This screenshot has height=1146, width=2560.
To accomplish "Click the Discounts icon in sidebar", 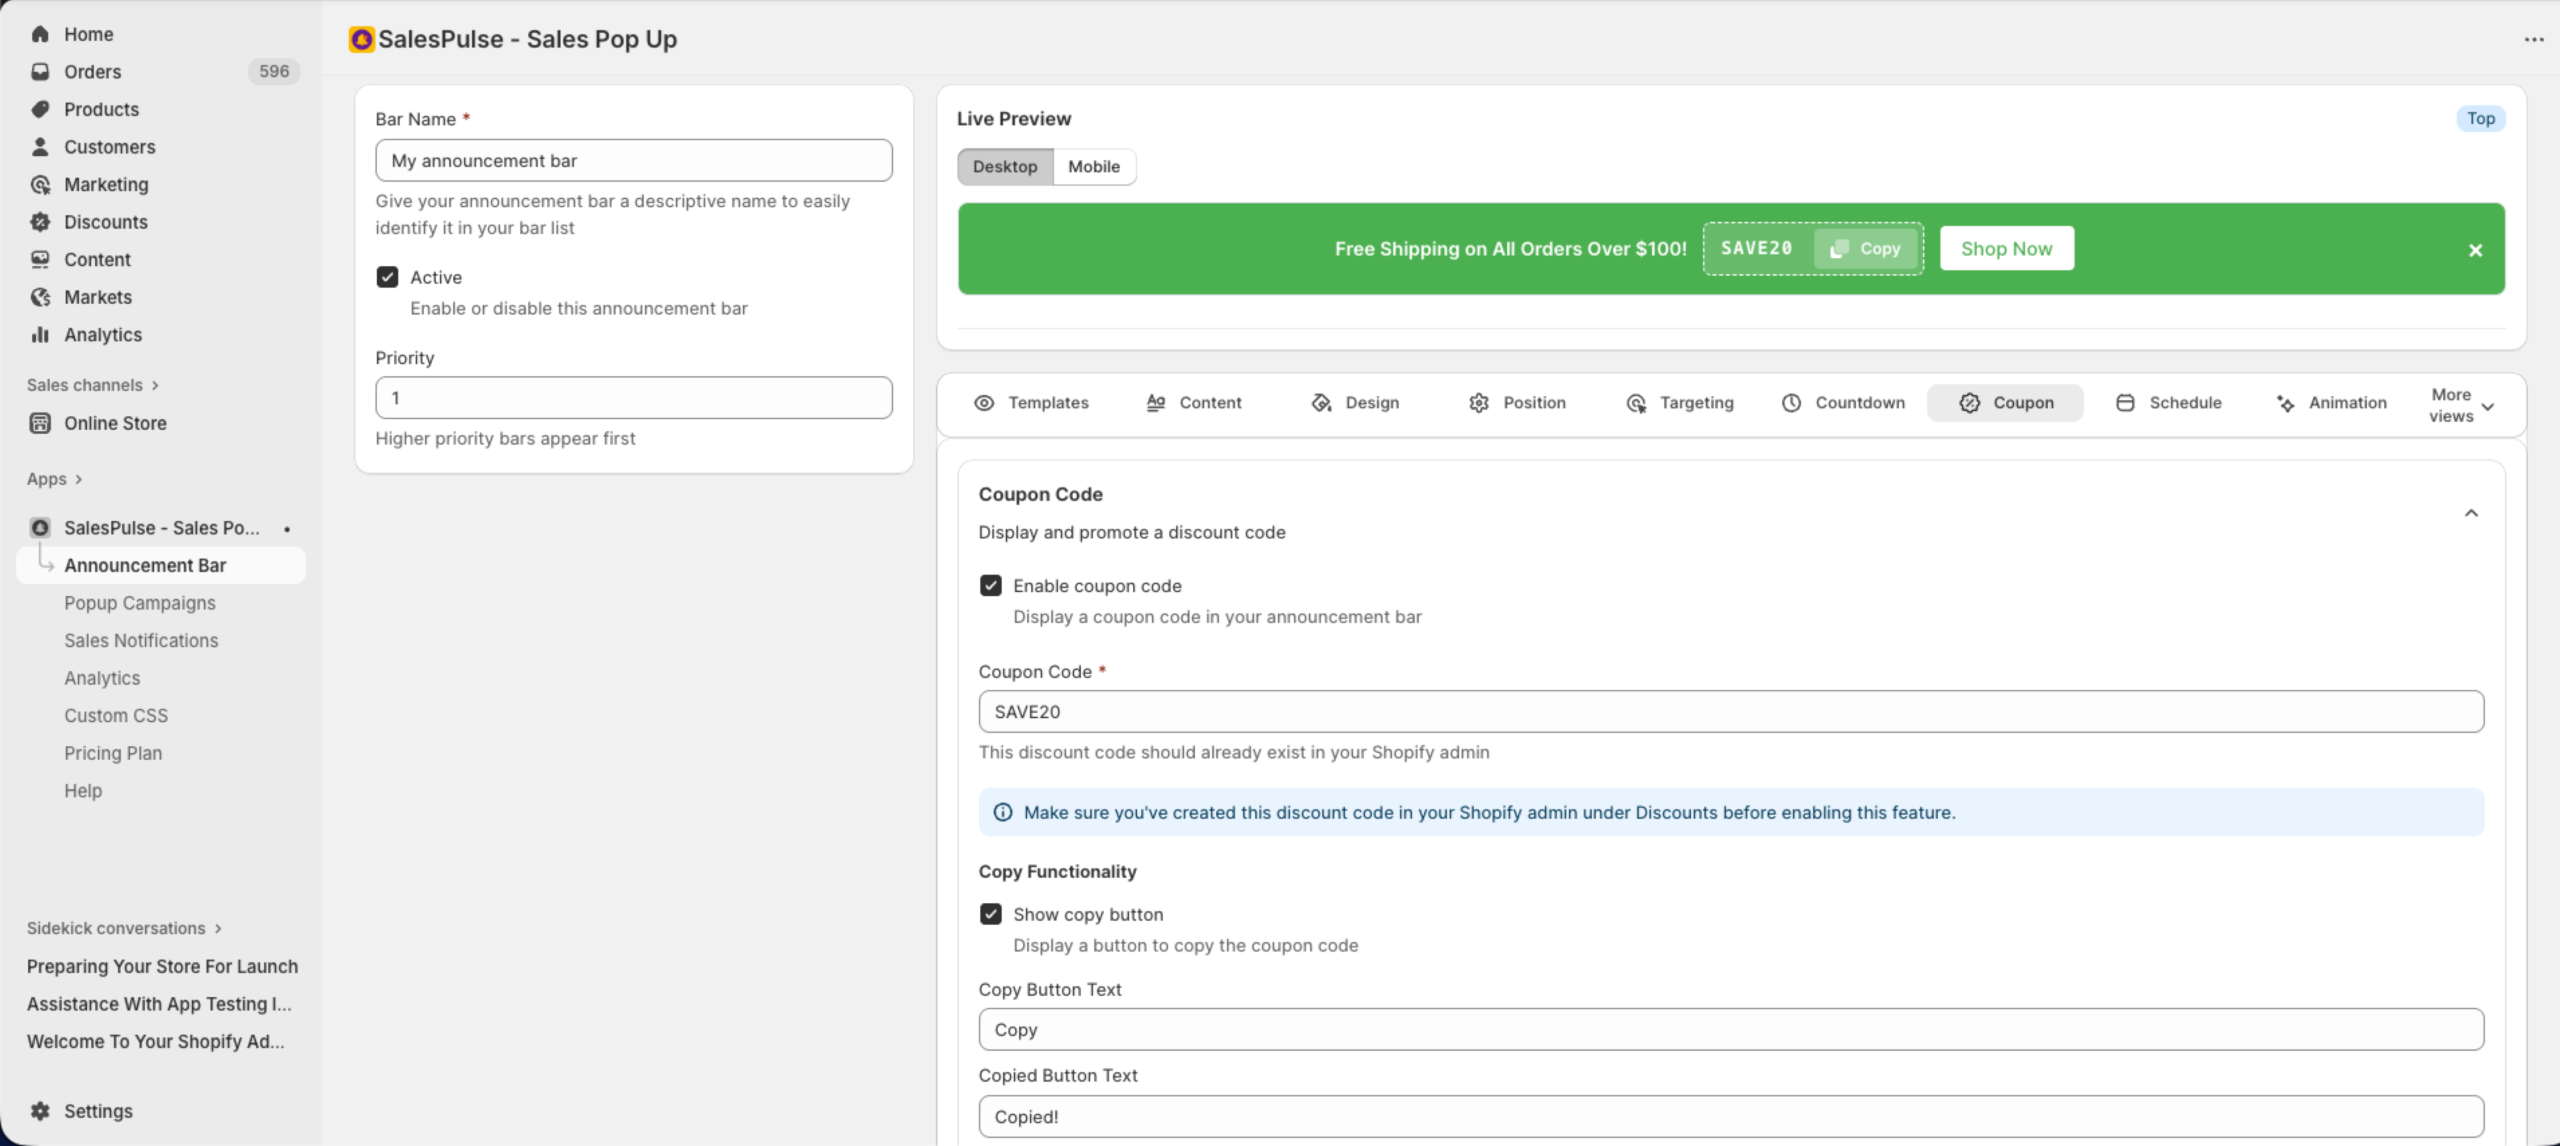I will 40,221.
